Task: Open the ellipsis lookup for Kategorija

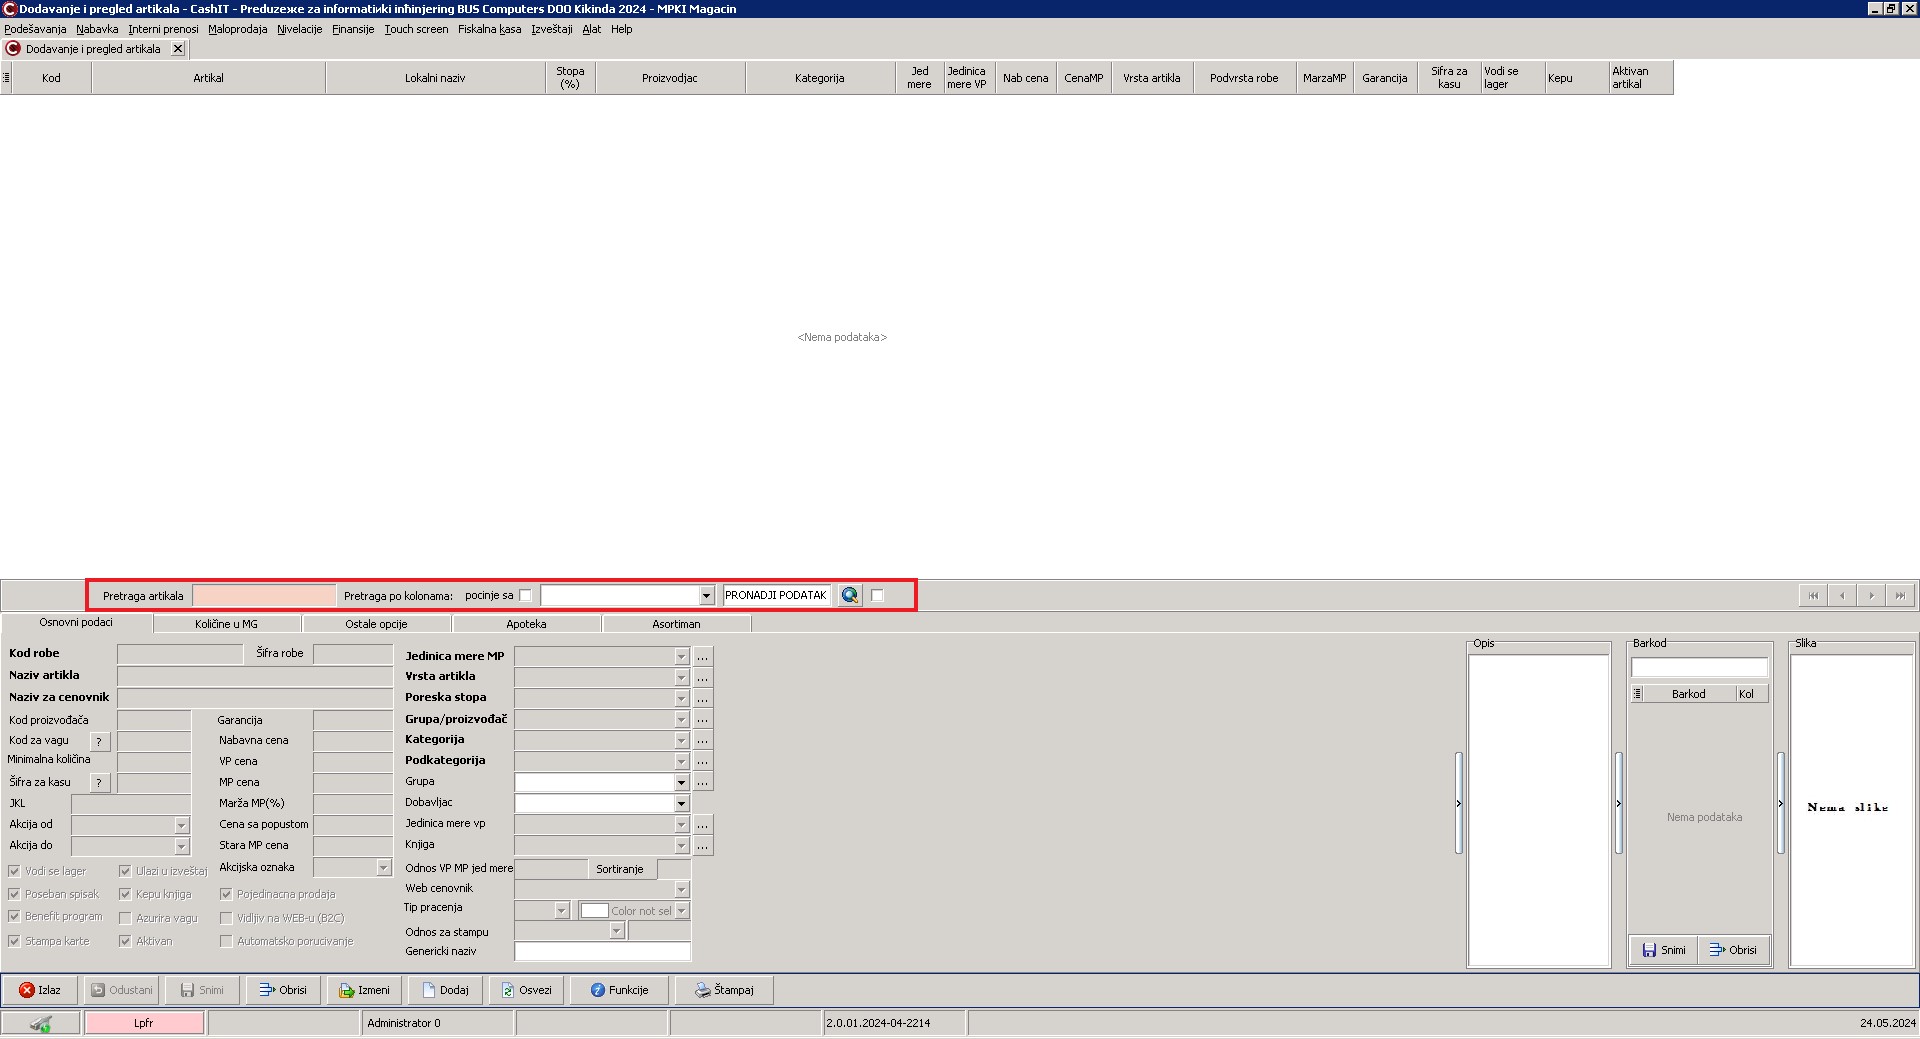Action: (703, 741)
